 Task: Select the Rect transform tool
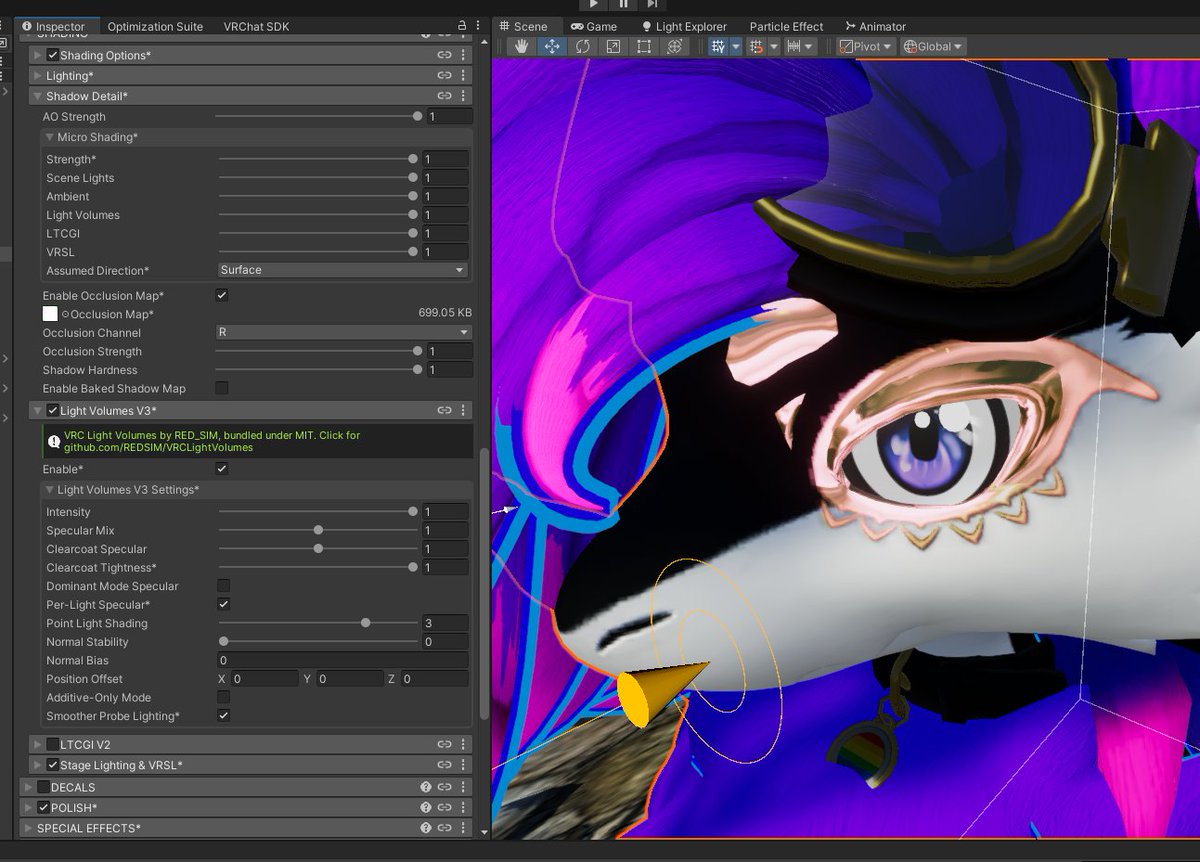(643, 46)
